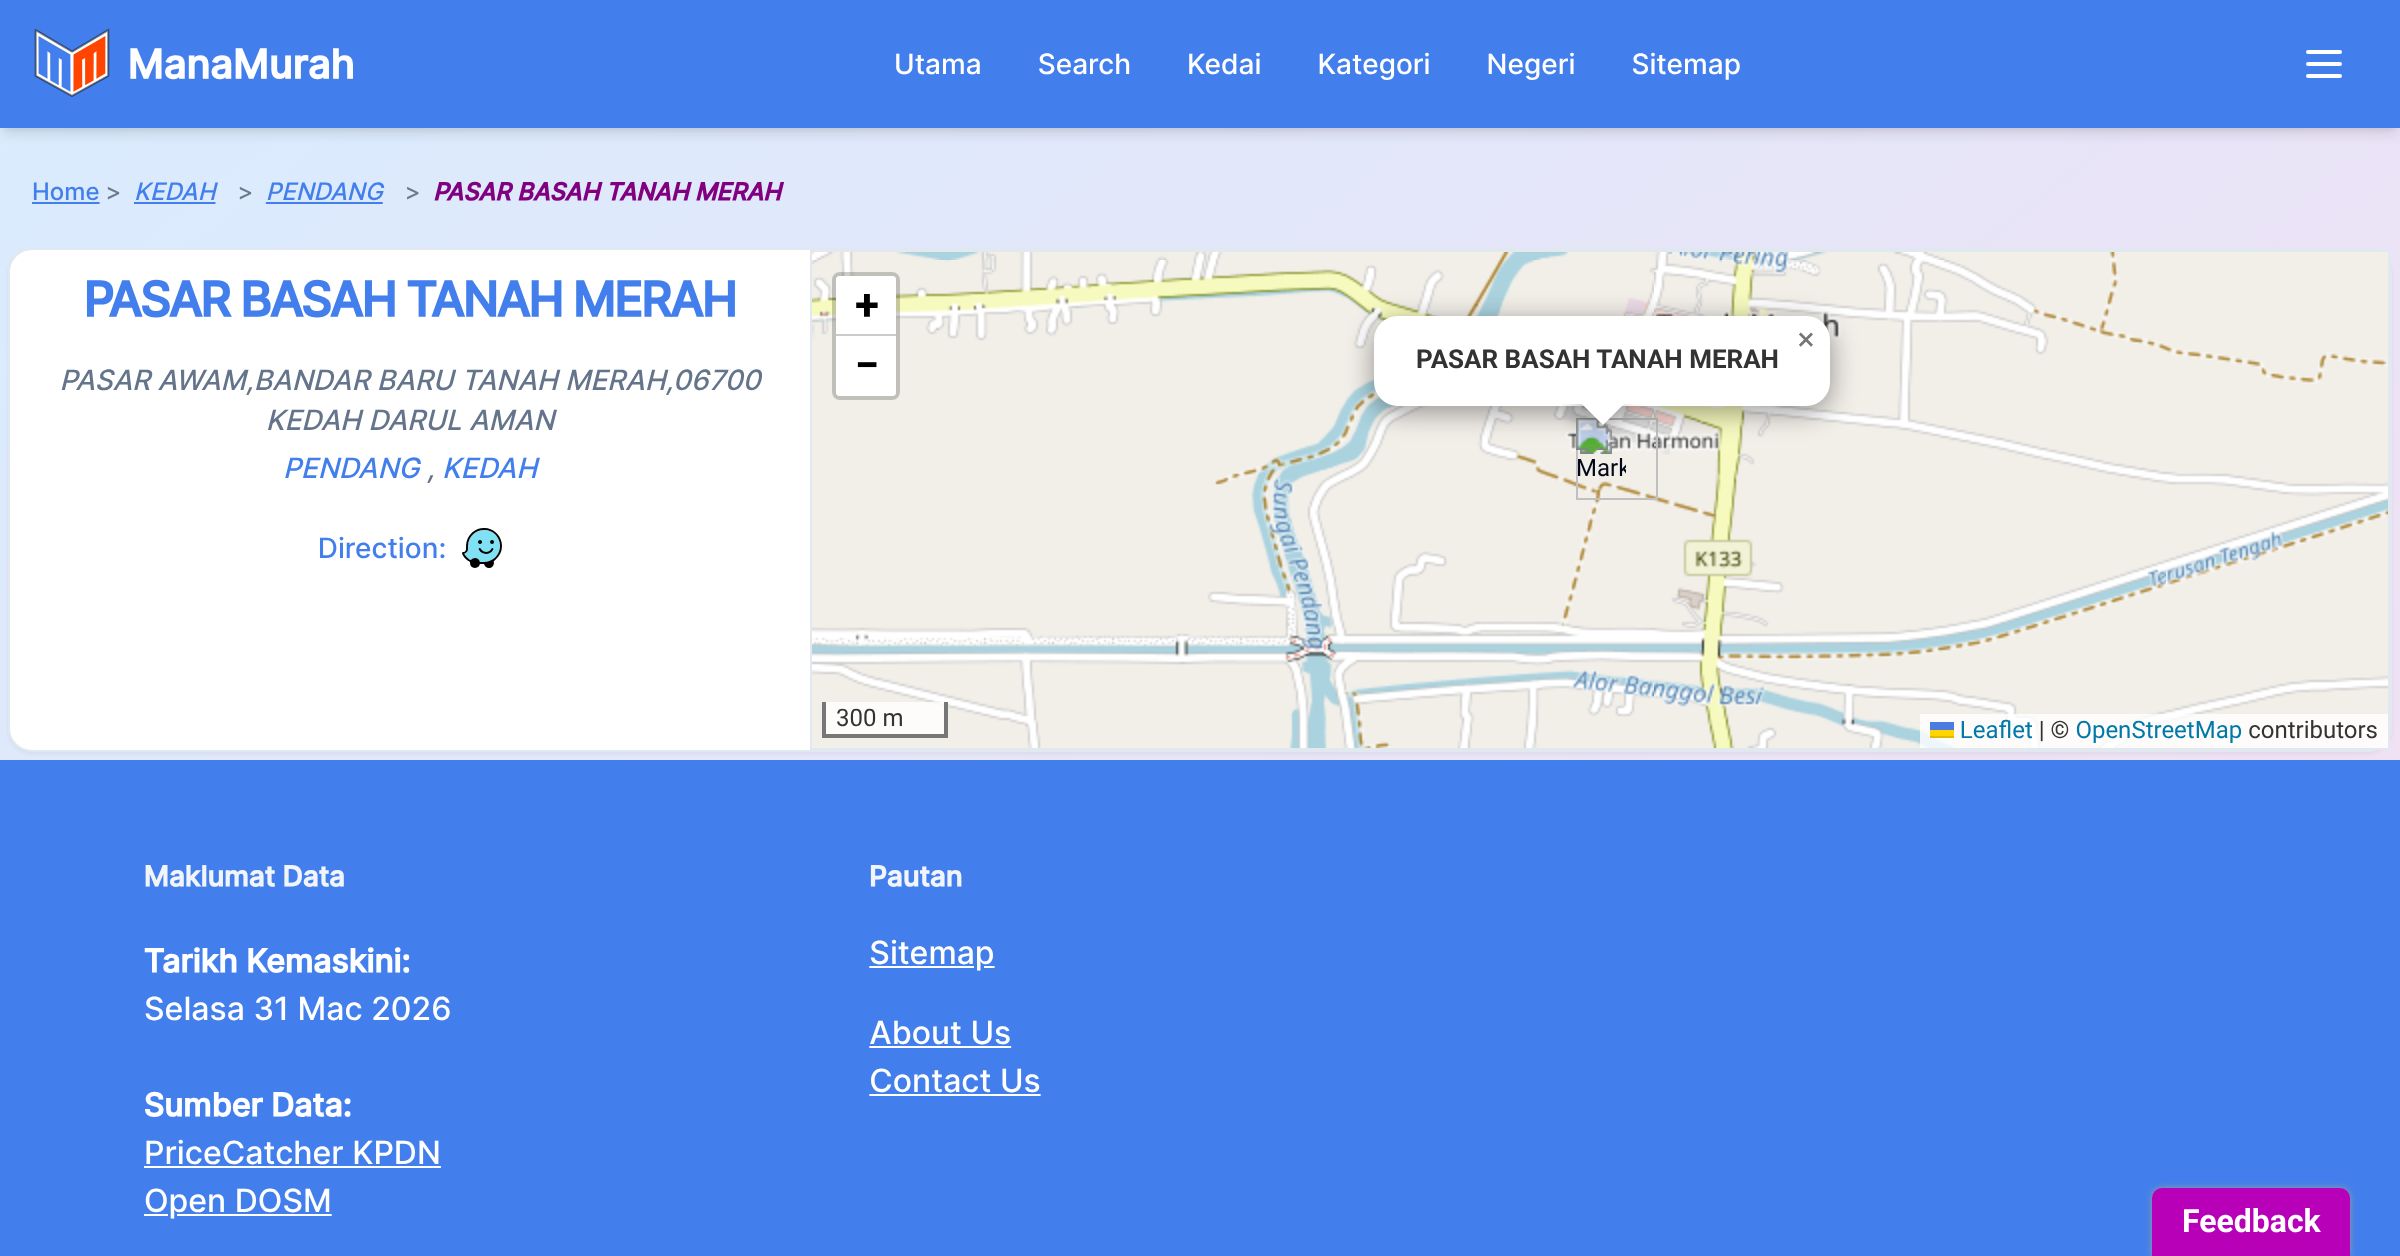Viewport: 2400px width, 1256px height.
Task: Go to the Search page
Action: click(1084, 64)
